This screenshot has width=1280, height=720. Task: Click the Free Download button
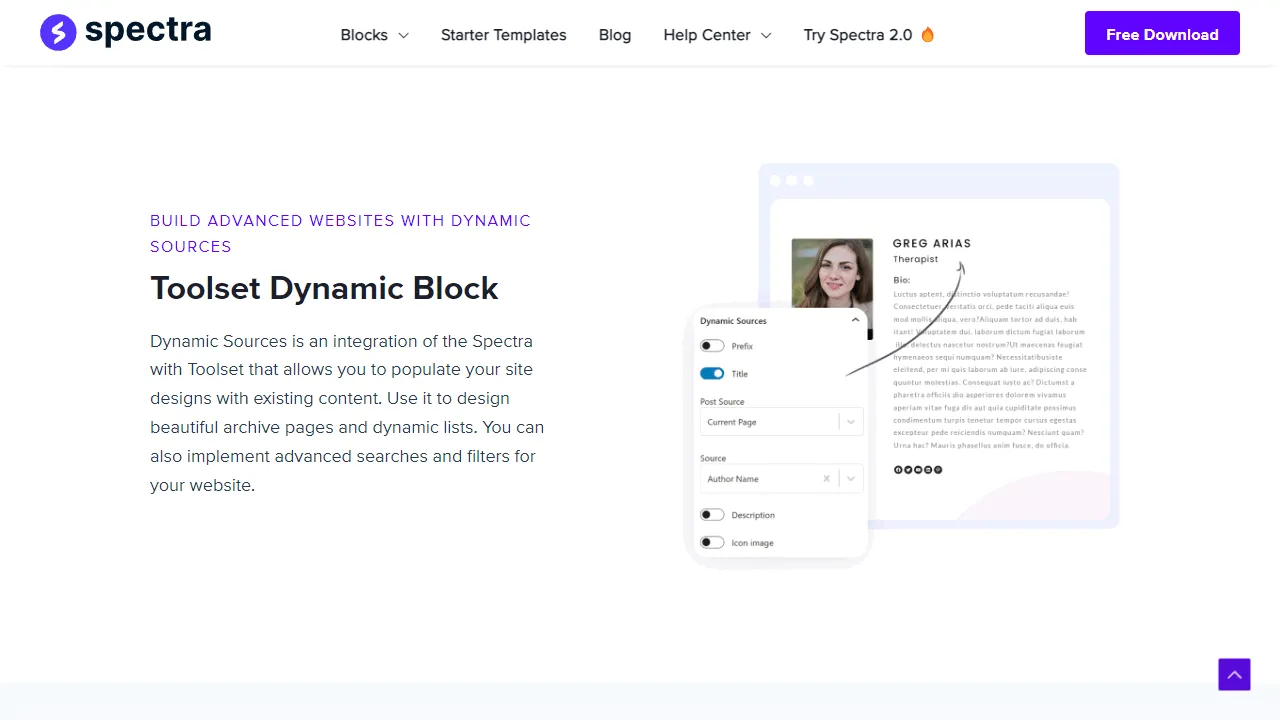coord(1162,33)
